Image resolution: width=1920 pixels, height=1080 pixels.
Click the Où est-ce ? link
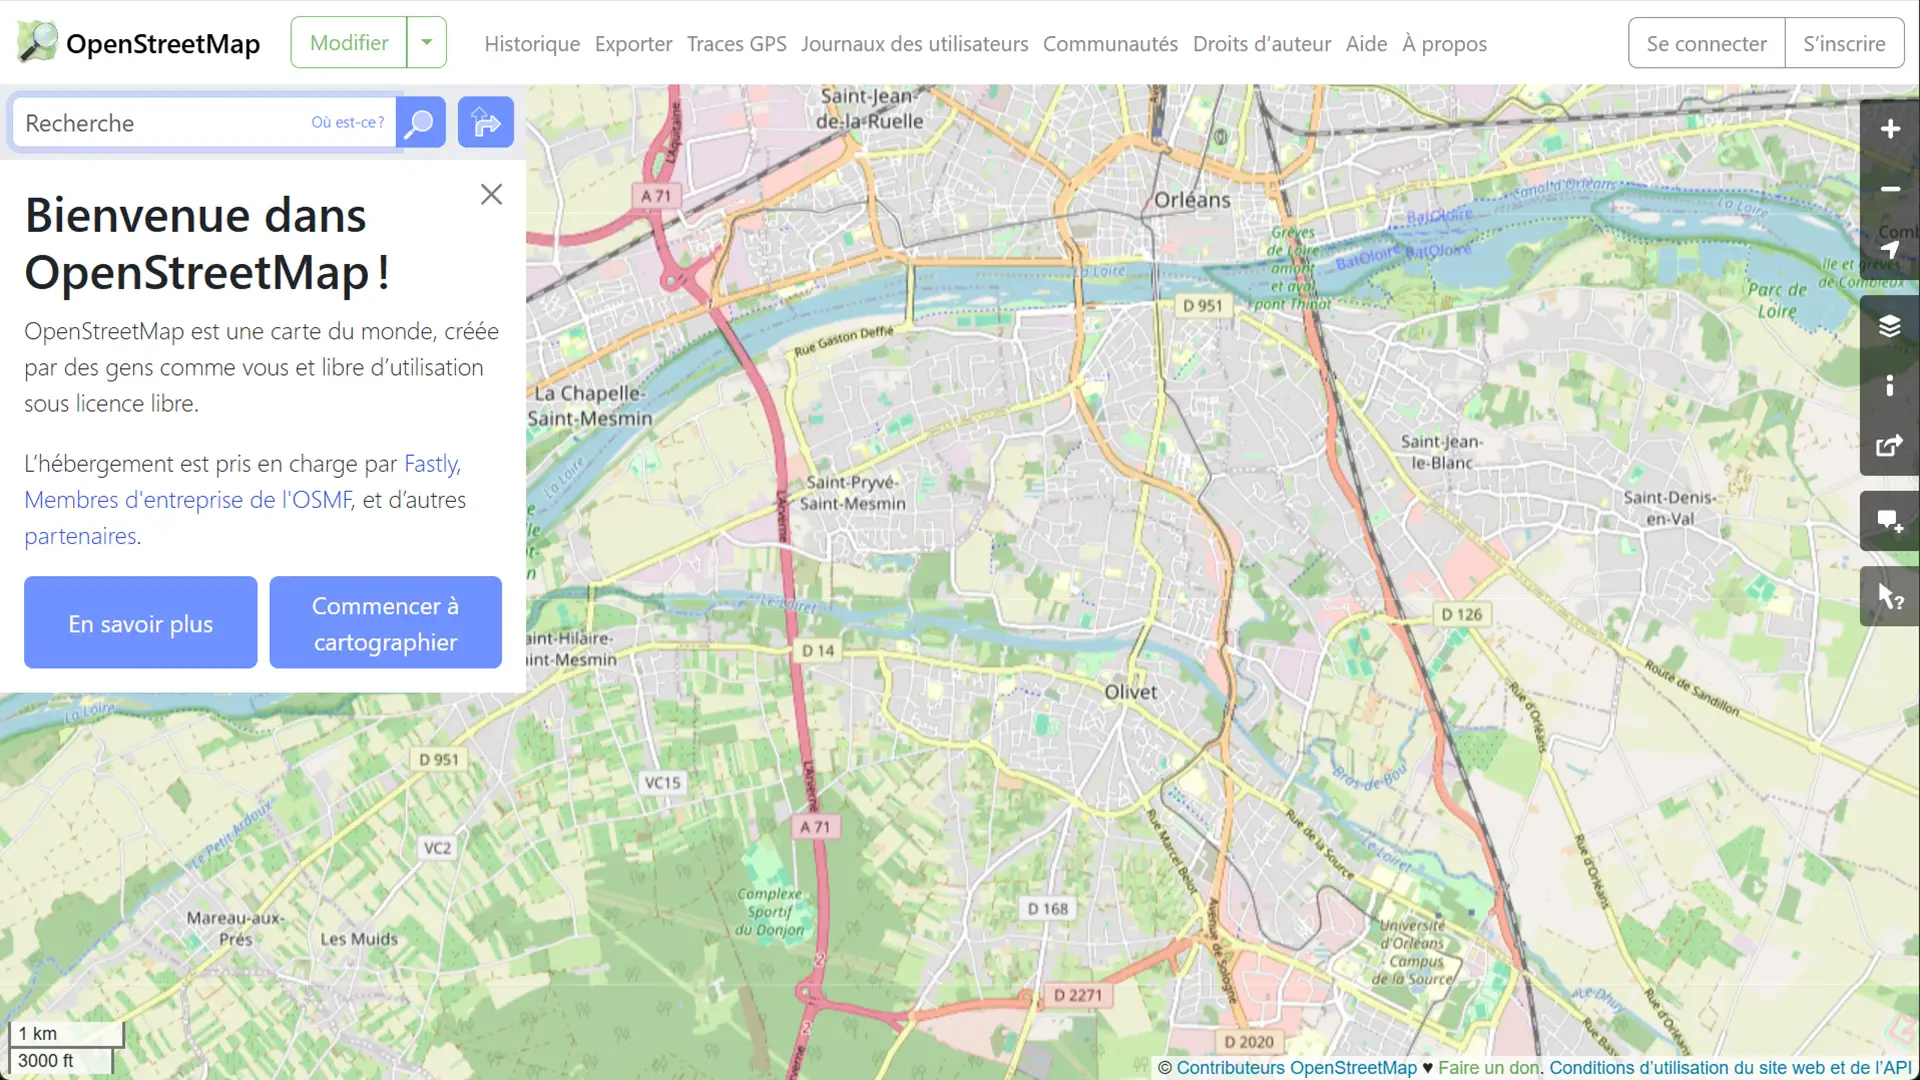(x=347, y=122)
